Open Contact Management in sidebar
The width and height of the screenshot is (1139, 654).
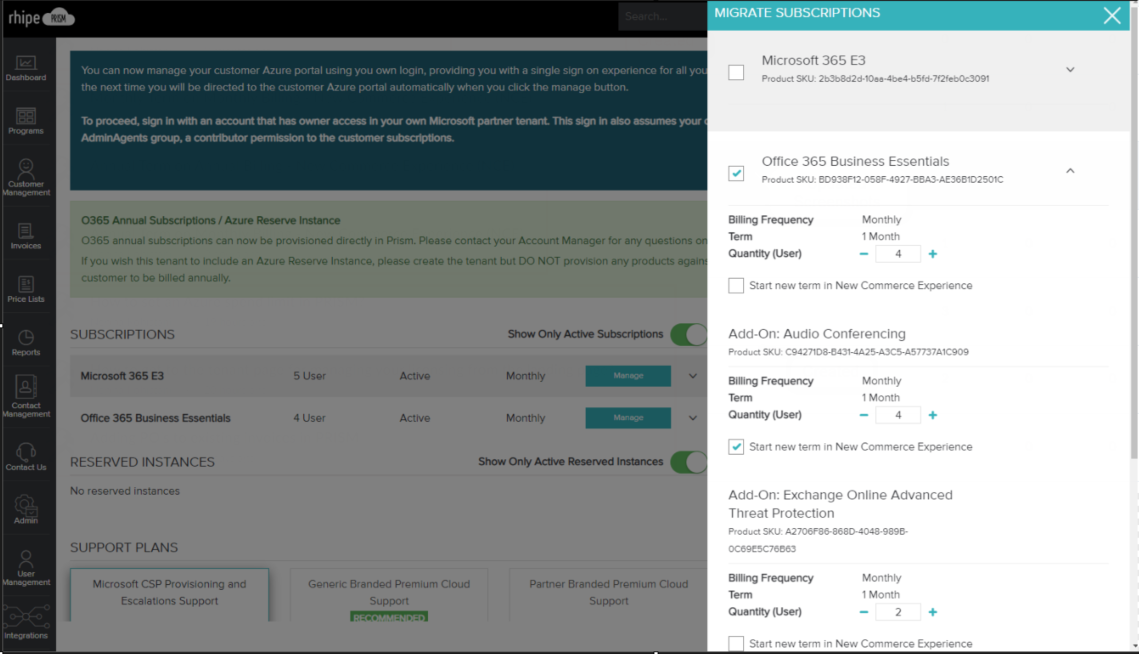26,396
